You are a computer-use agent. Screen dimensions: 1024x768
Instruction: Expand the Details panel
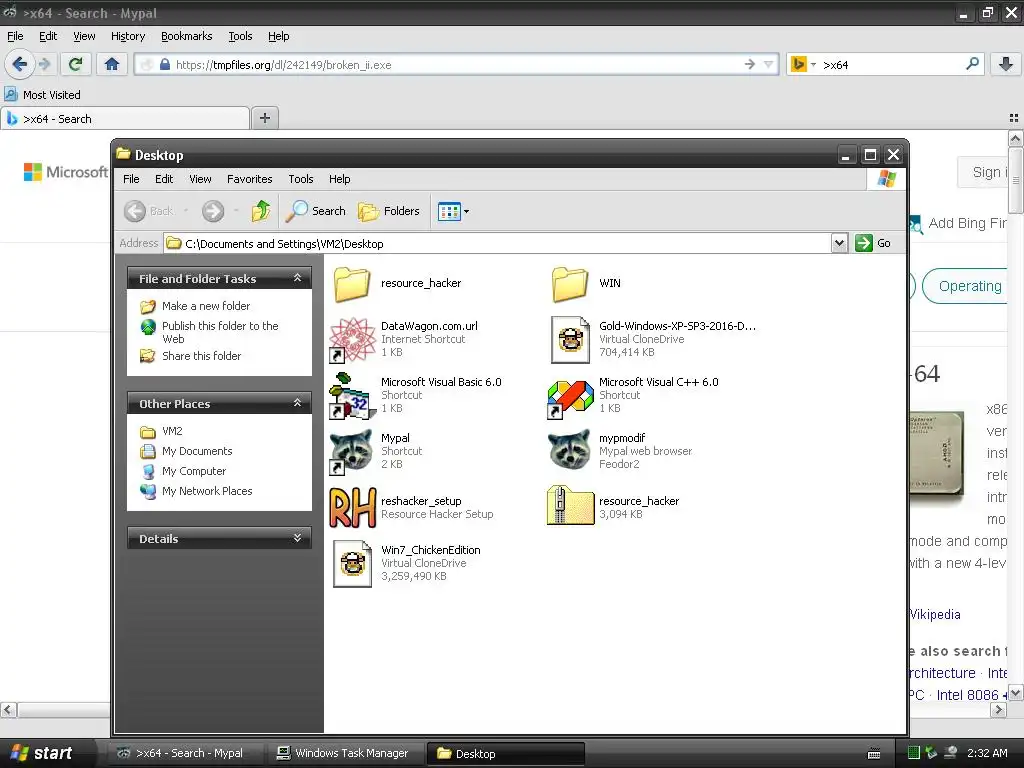coord(297,538)
